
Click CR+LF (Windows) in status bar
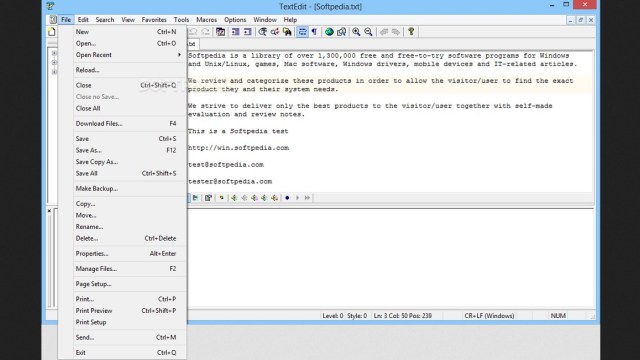pyautogui.click(x=489, y=316)
